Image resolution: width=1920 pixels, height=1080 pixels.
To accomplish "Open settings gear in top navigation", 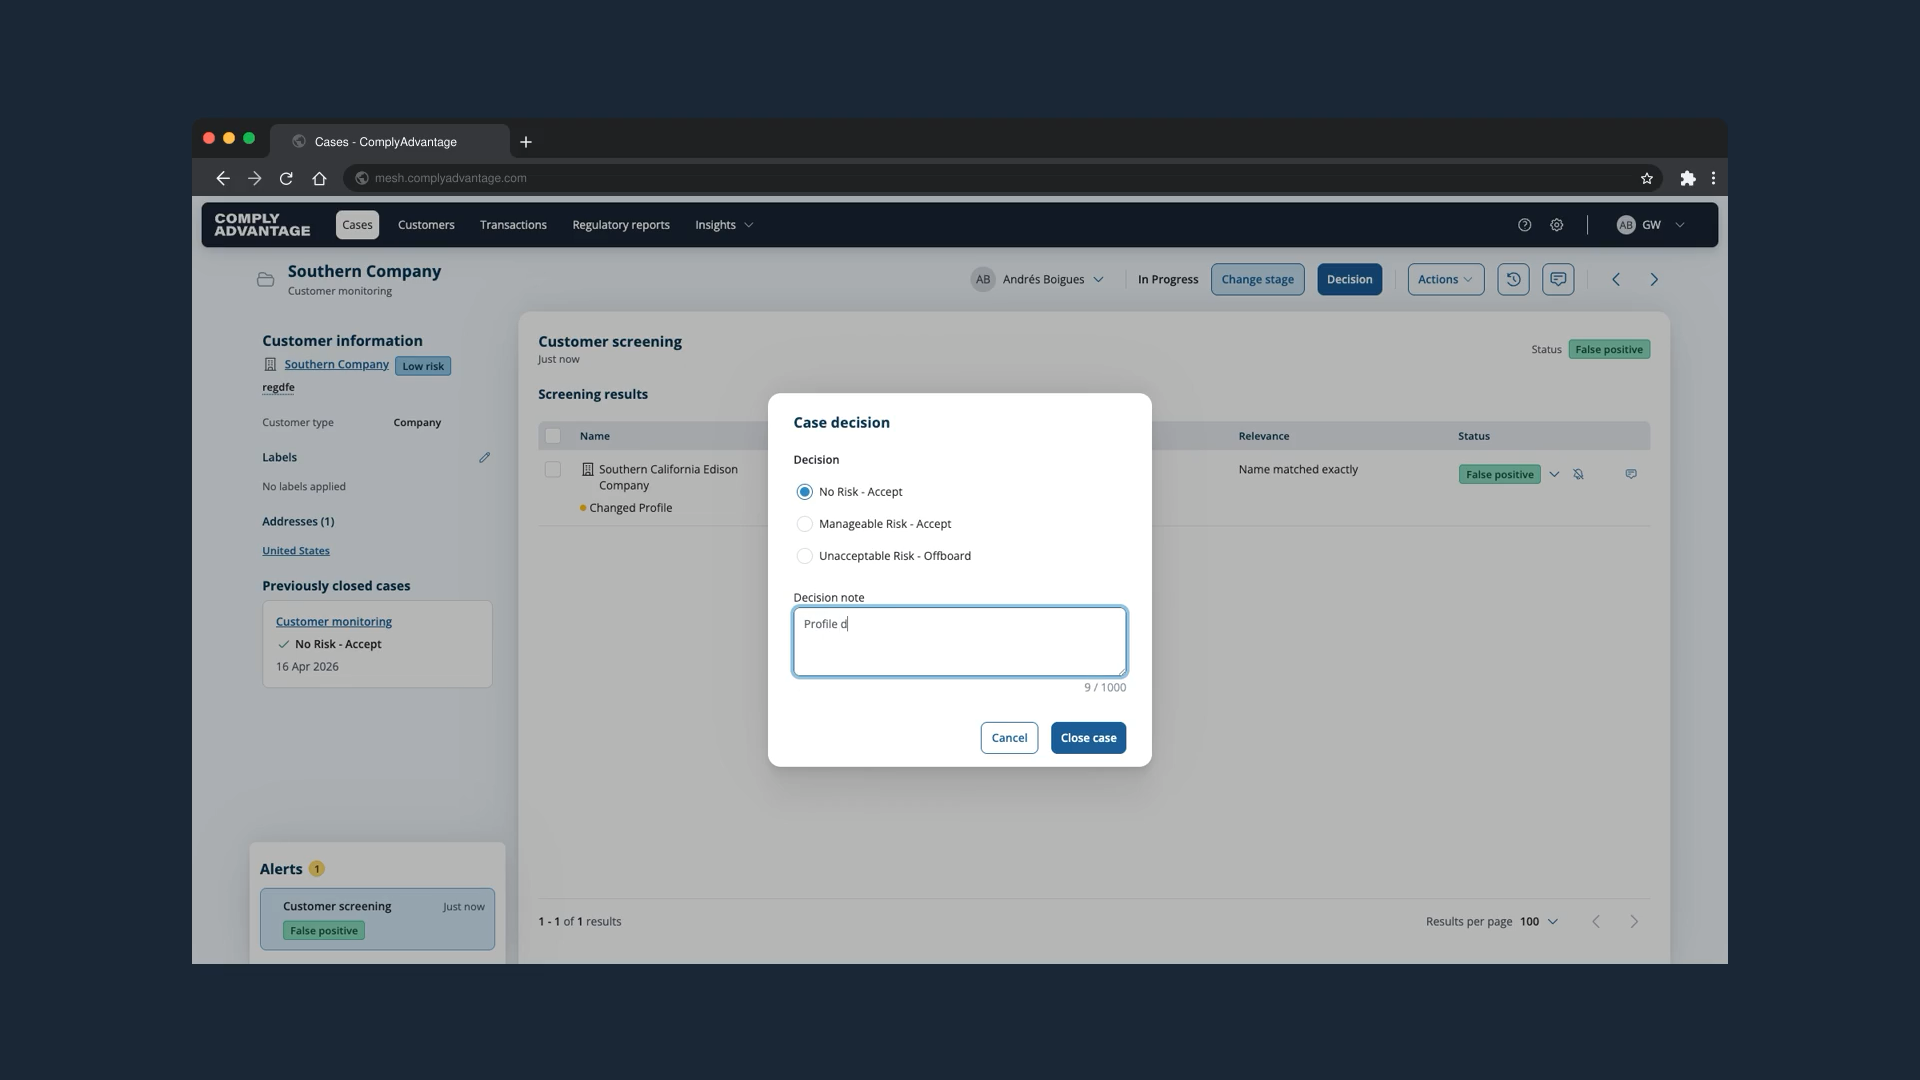I will tap(1556, 225).
